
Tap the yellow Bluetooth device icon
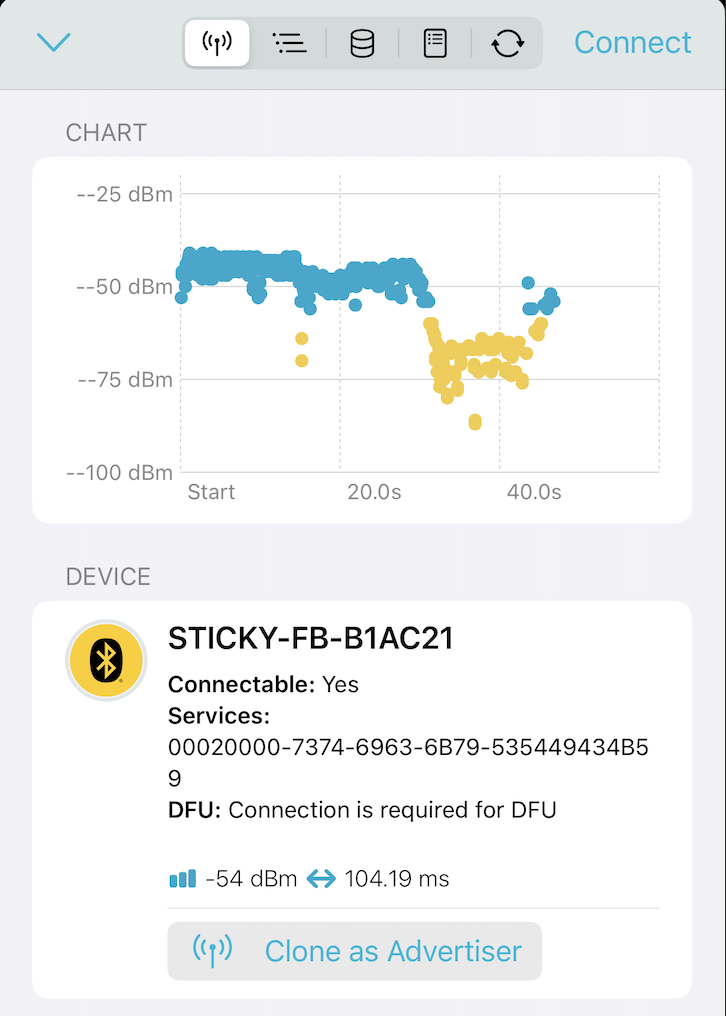(x=106, y=660)
